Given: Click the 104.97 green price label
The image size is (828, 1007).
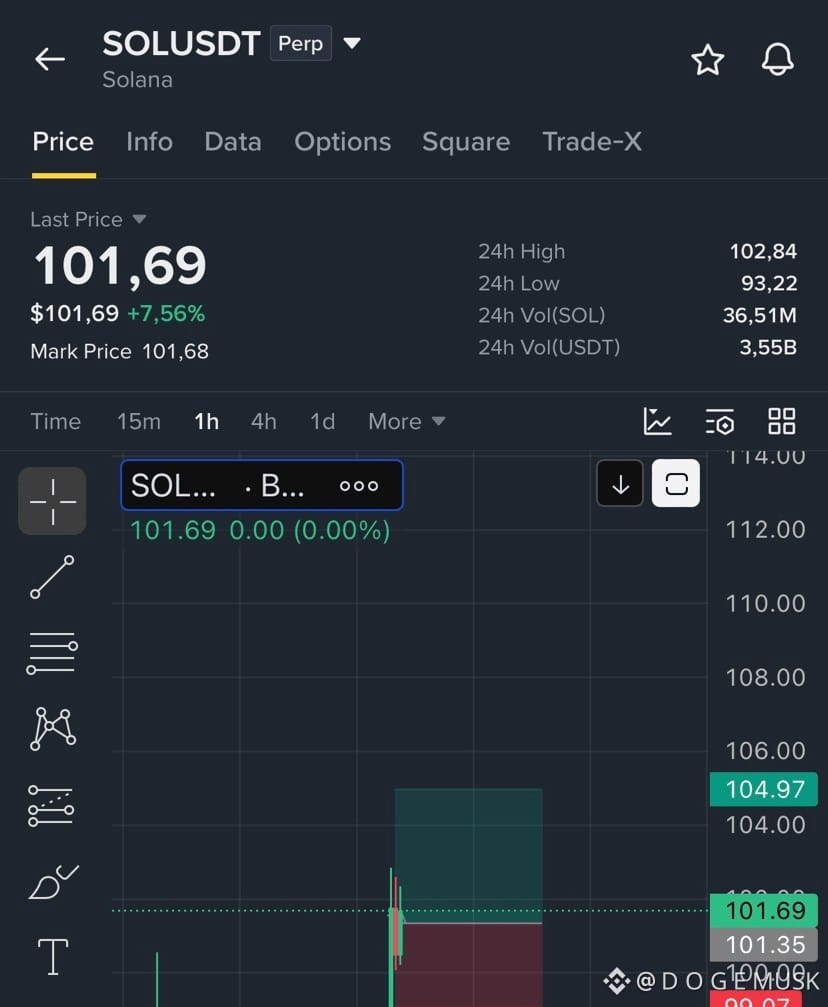Looking at the screenshot, I should tap(764, 789).
